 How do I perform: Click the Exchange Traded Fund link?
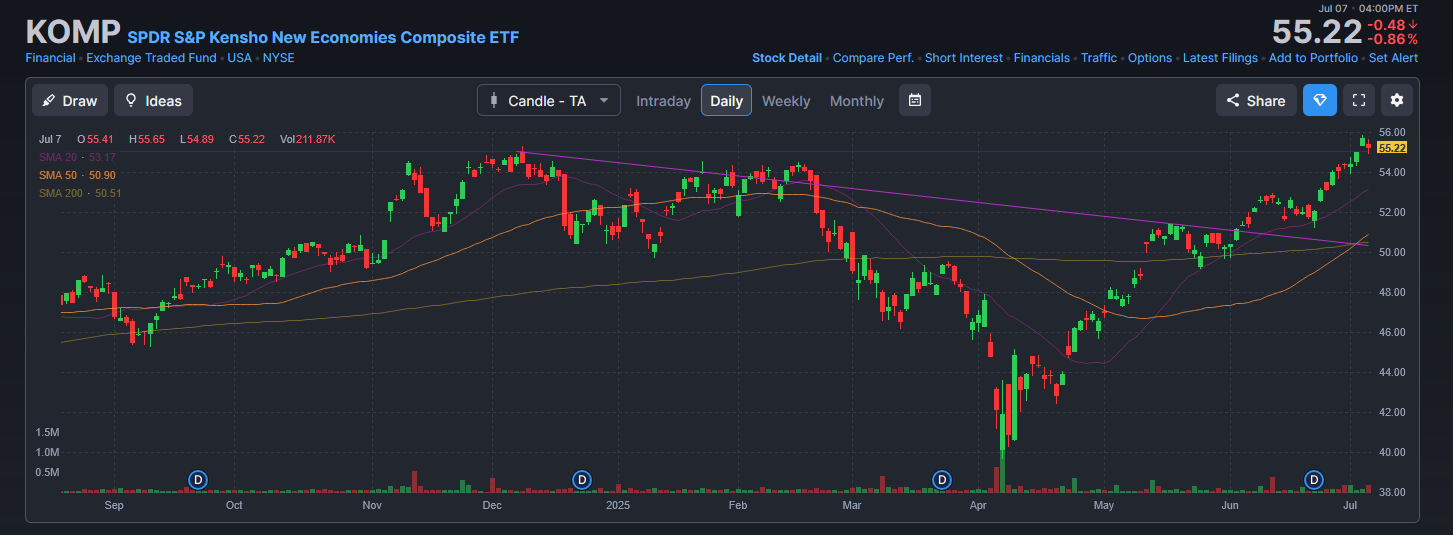pos(151,58)
